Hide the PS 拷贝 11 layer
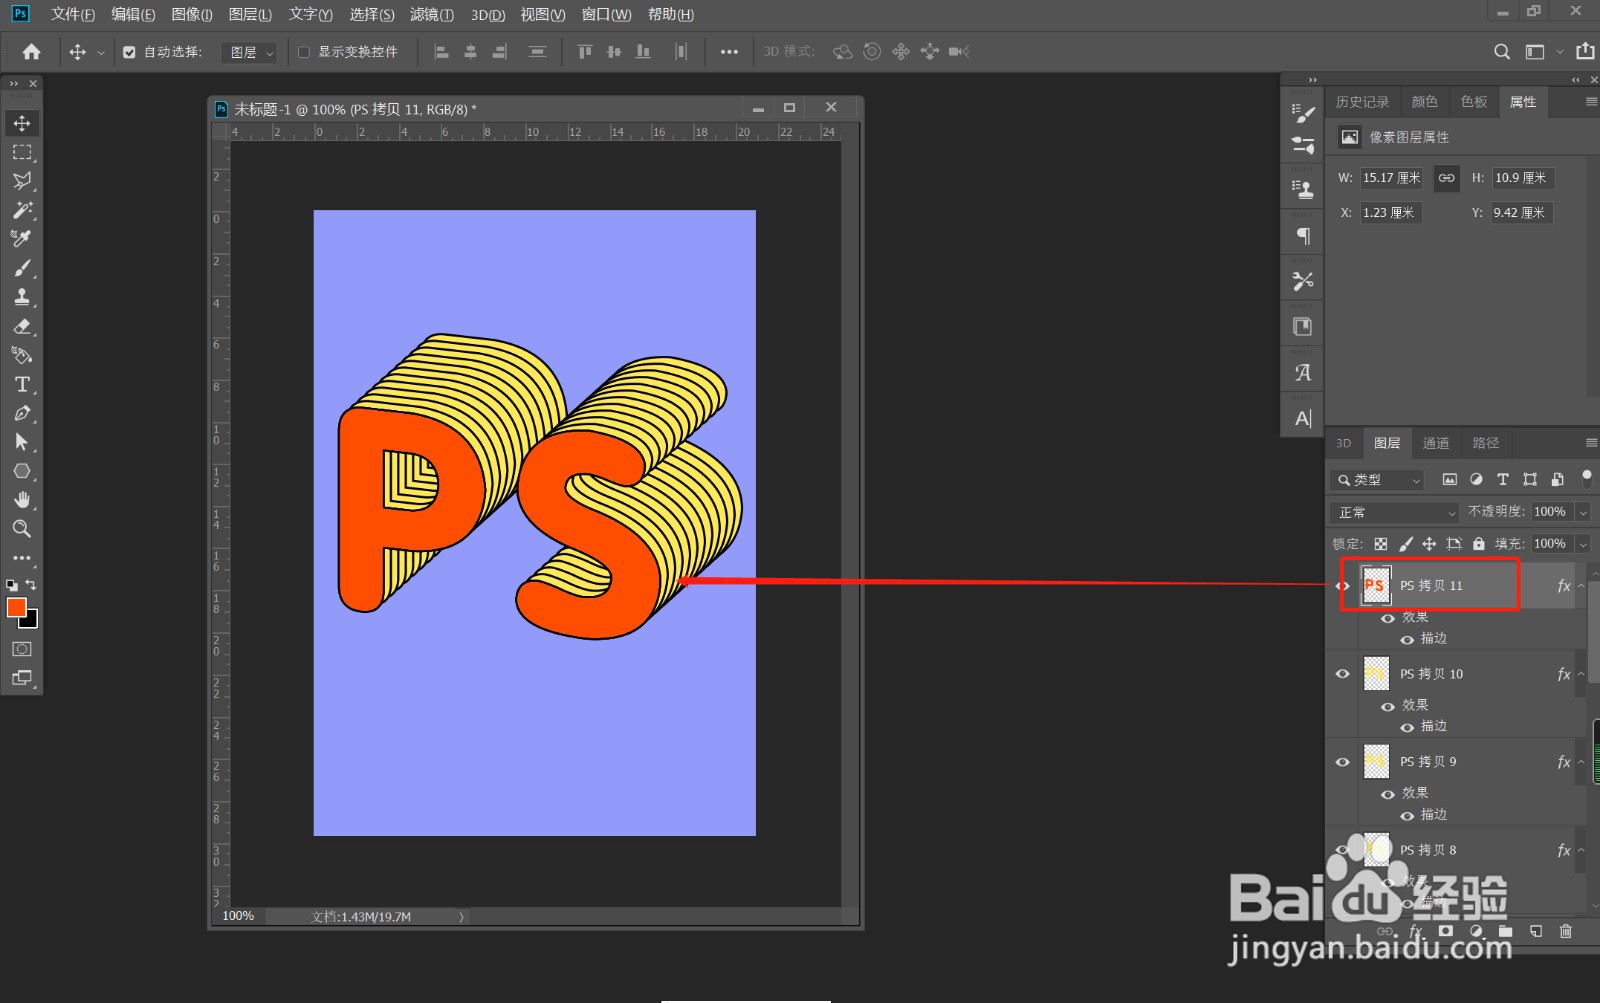Screen dimensions: 1600x1003 (x=1343, y=586)
